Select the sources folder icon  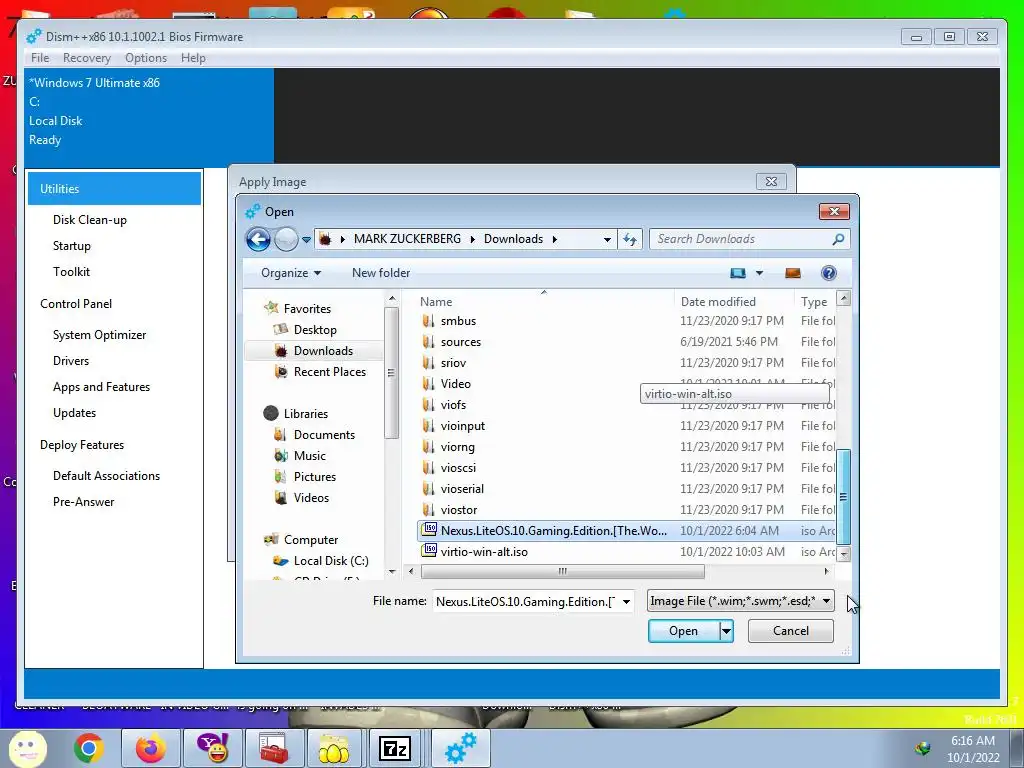[x=428, y=342]
